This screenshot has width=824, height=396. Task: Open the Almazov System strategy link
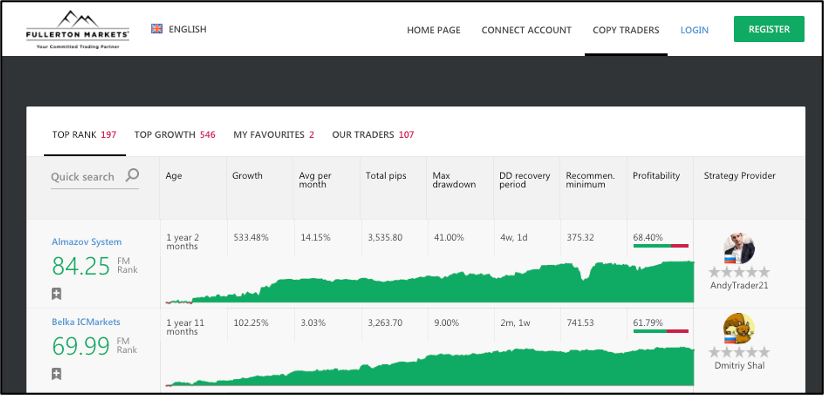[x=87, y=242]
